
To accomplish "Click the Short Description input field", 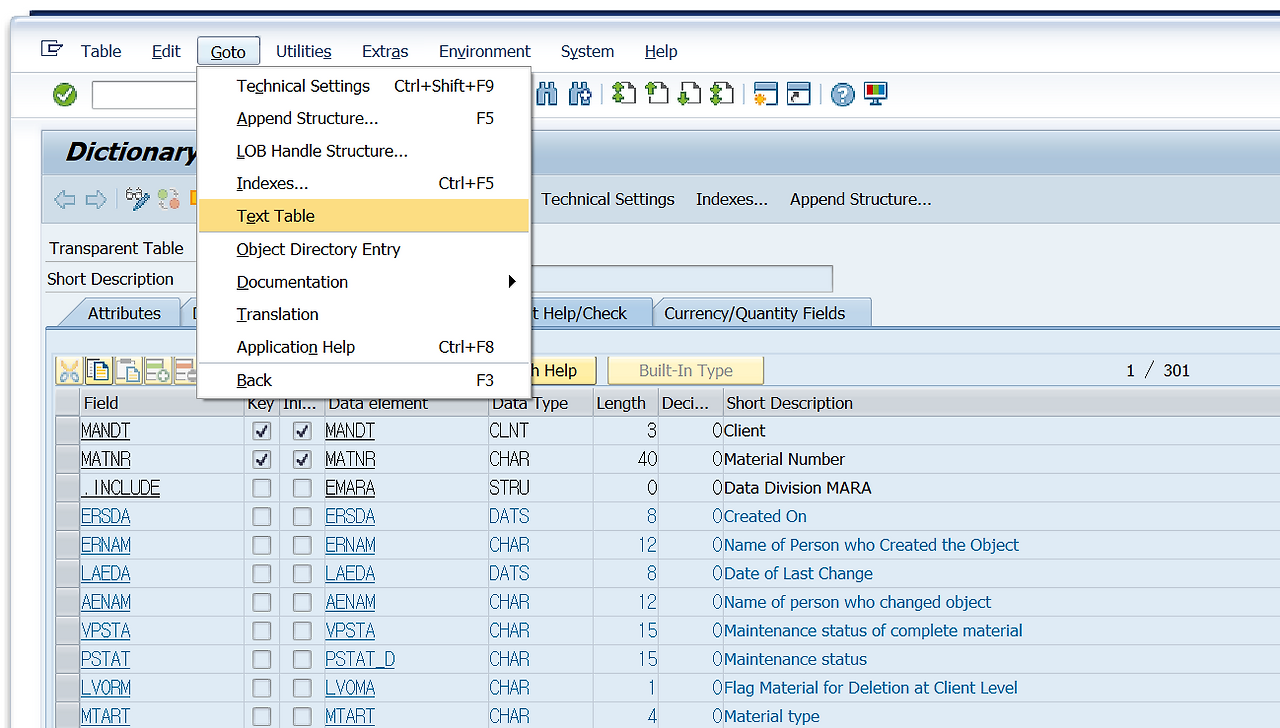I will [x=681, y=279].
